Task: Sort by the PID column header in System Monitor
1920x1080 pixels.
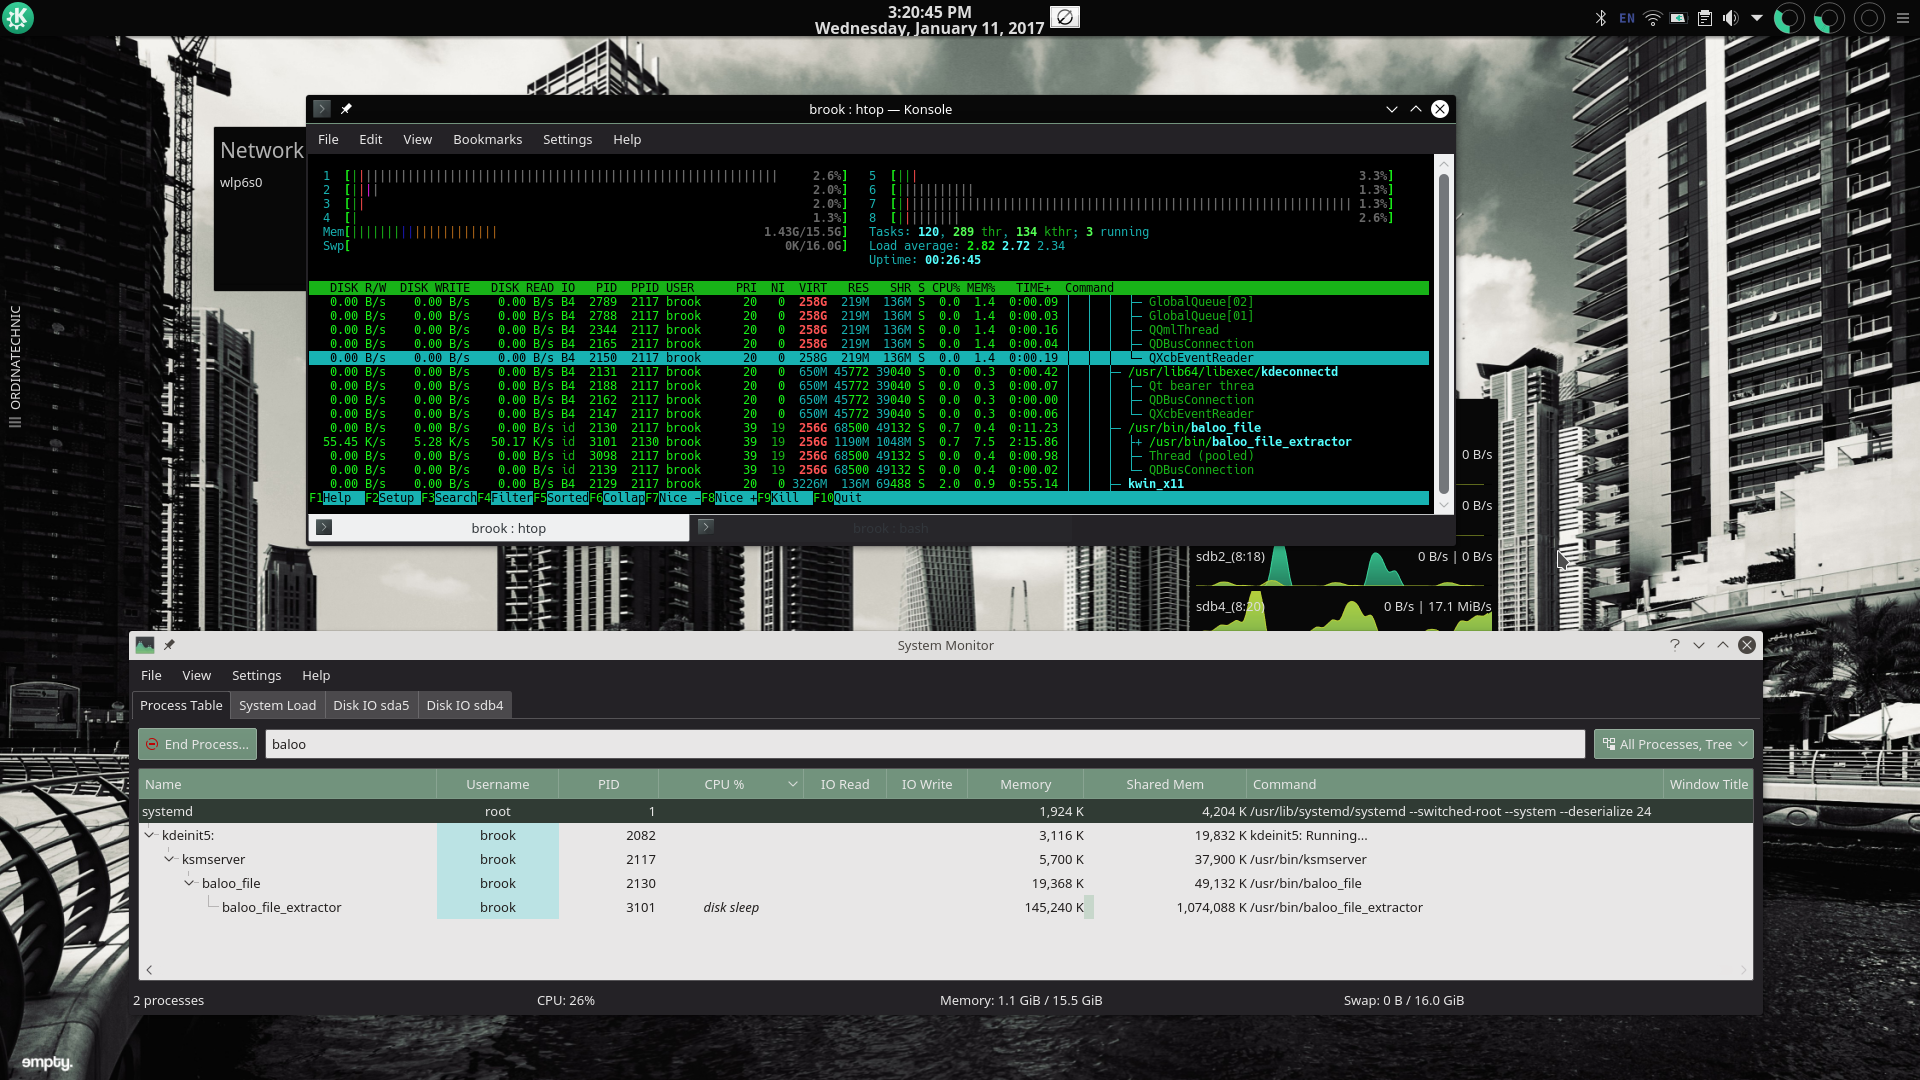Action: [608, 785]
